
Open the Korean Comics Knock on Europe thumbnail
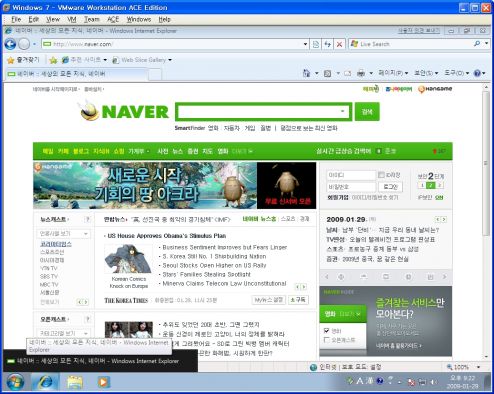[x=129, y=259]
